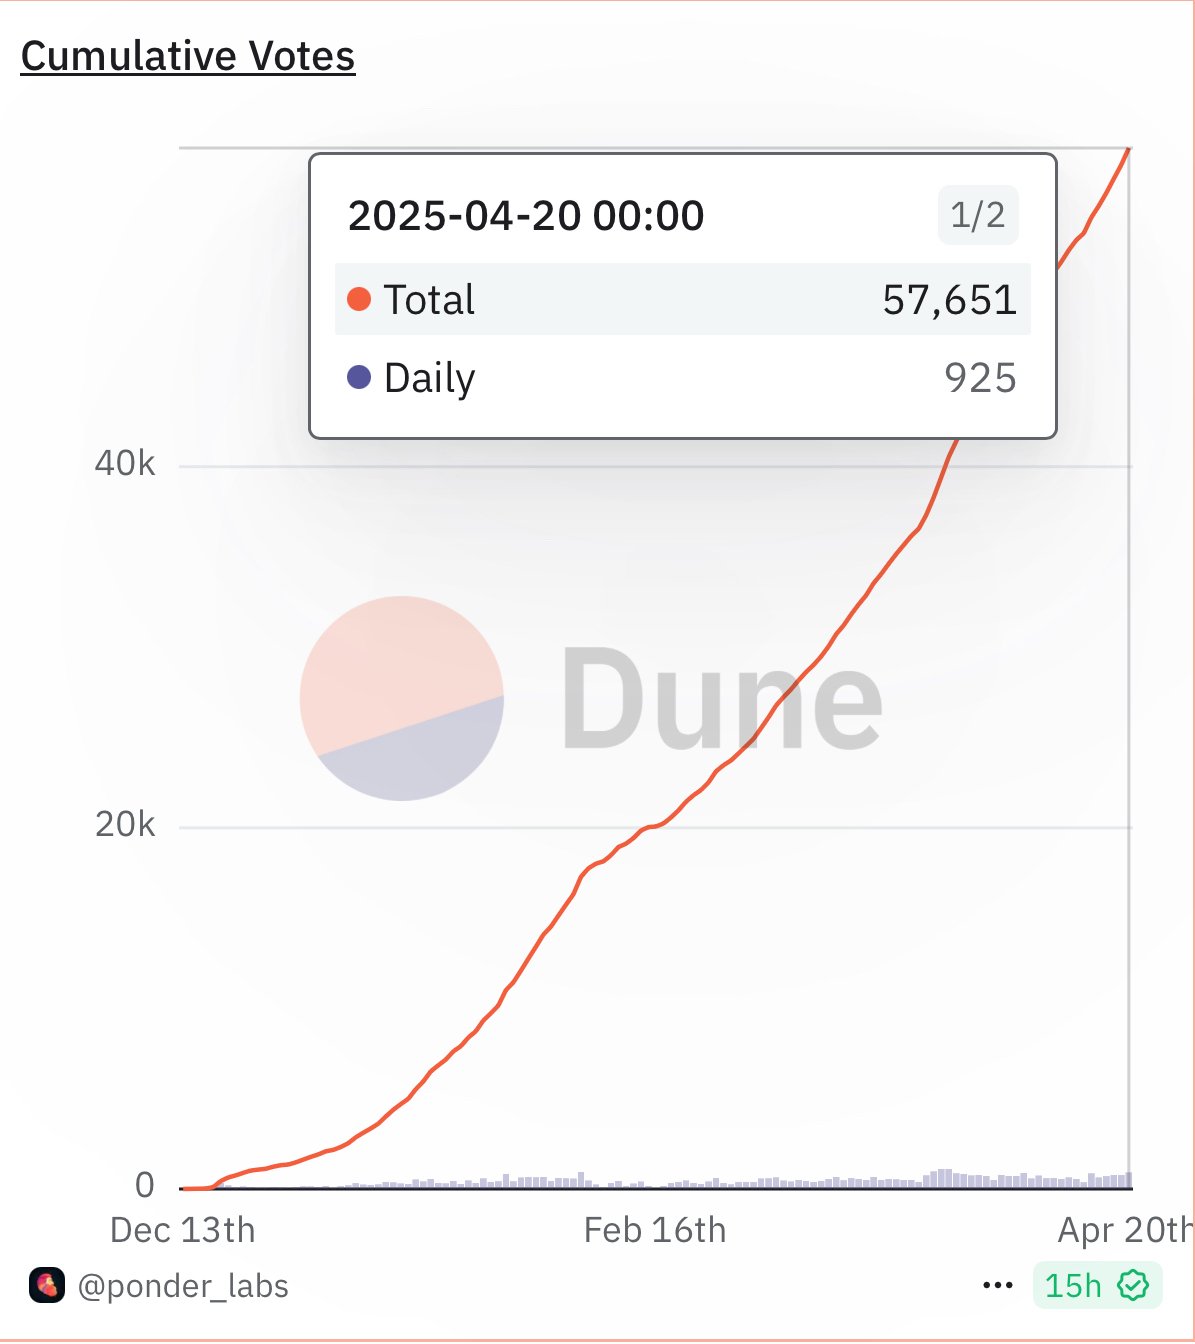Click the Dec 13th x-axis label
This screenshot has height=1344, width=1195.
pos(183,1230)
